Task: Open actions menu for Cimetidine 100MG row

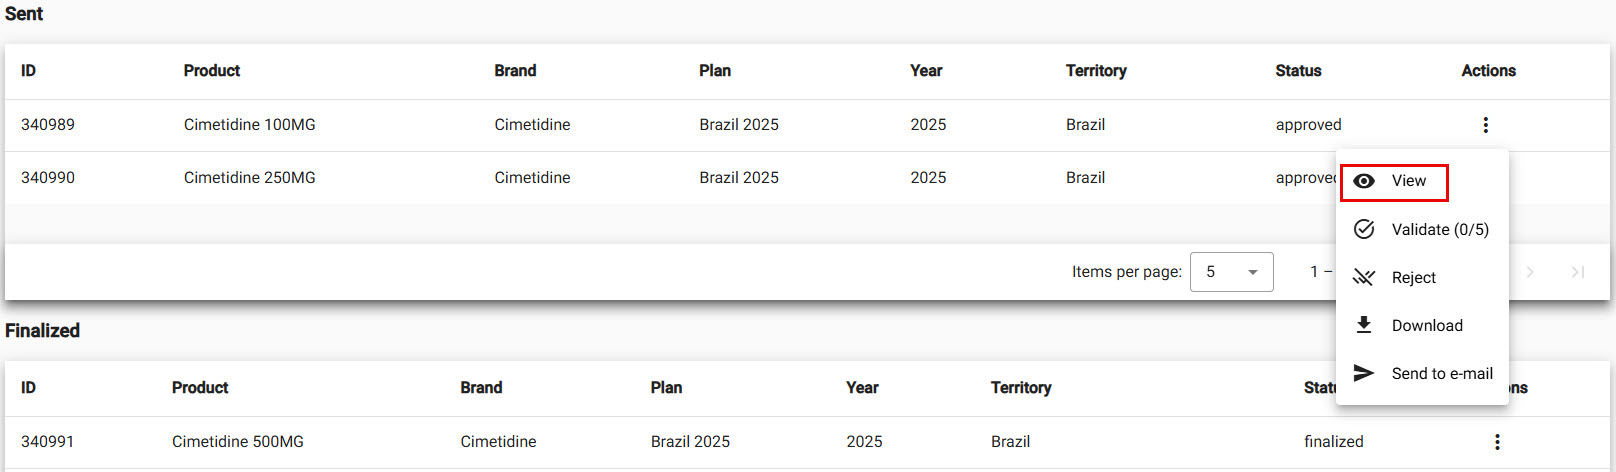Action: tap(1485, 125)
